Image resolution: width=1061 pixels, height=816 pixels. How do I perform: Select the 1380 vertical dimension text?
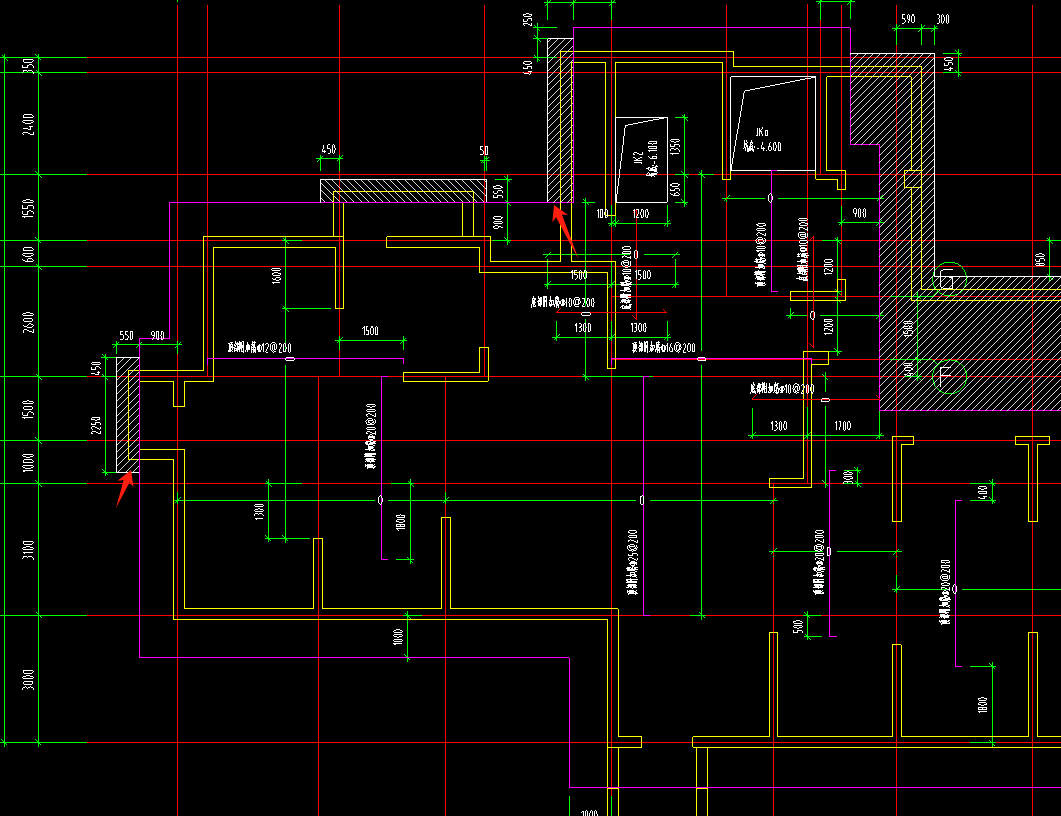click(259, 512)
